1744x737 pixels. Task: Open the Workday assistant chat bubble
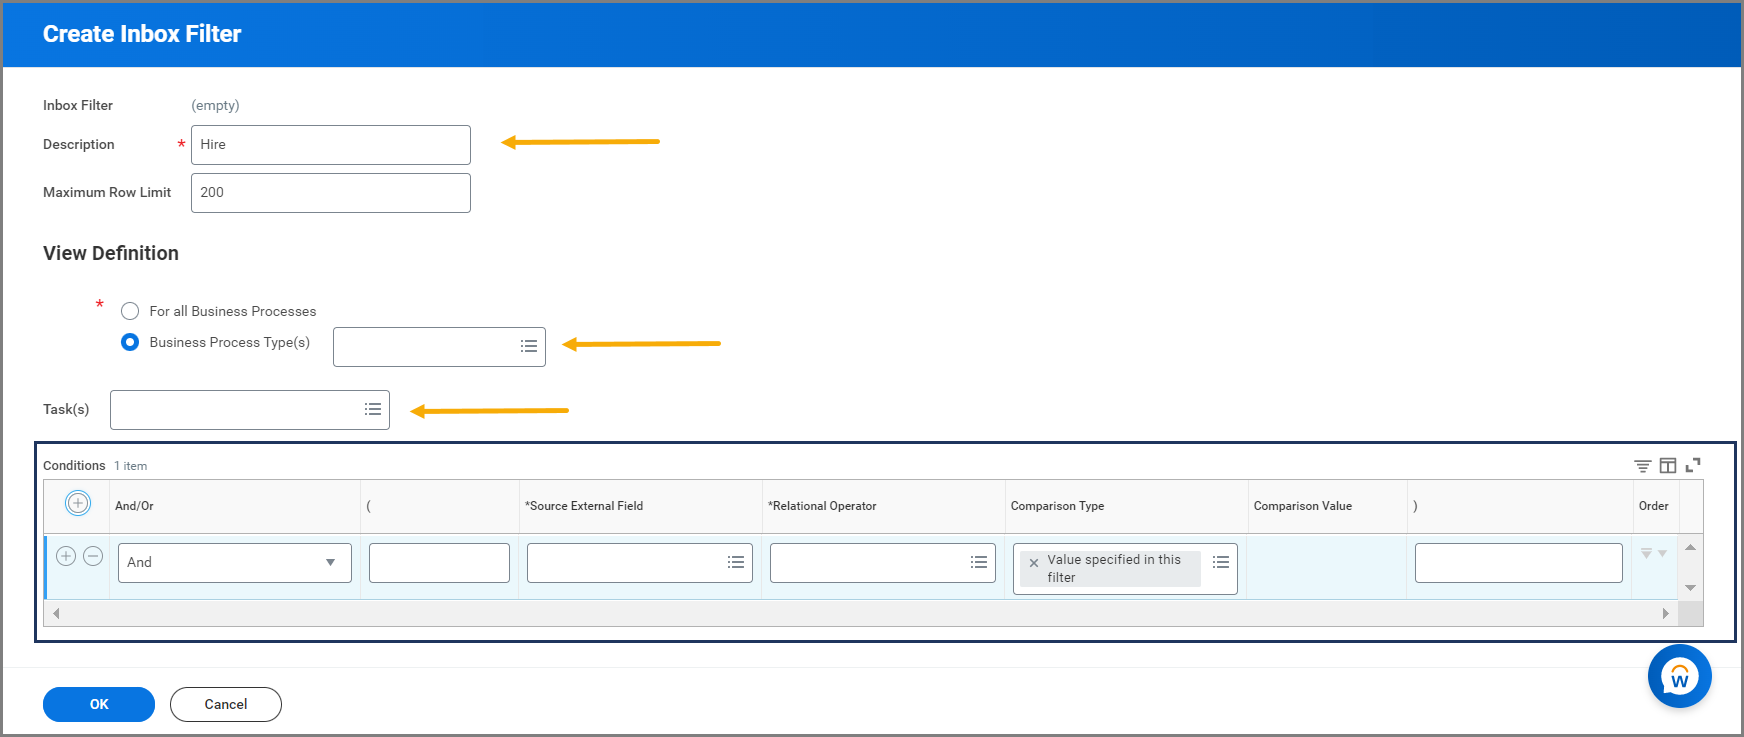pos(1679,677)
